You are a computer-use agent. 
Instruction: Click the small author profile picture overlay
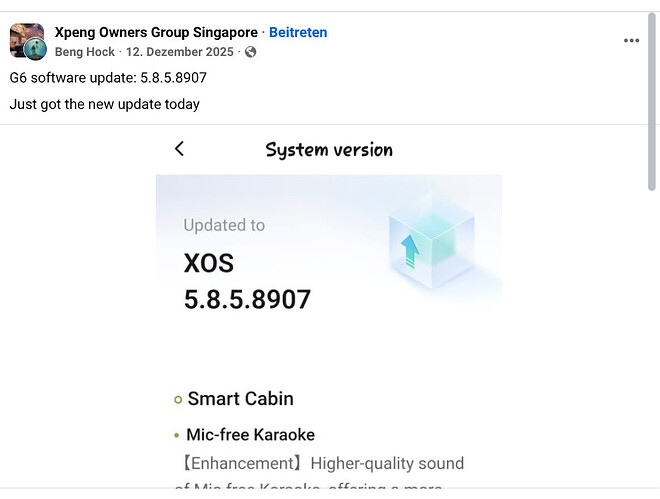point(36,50)
